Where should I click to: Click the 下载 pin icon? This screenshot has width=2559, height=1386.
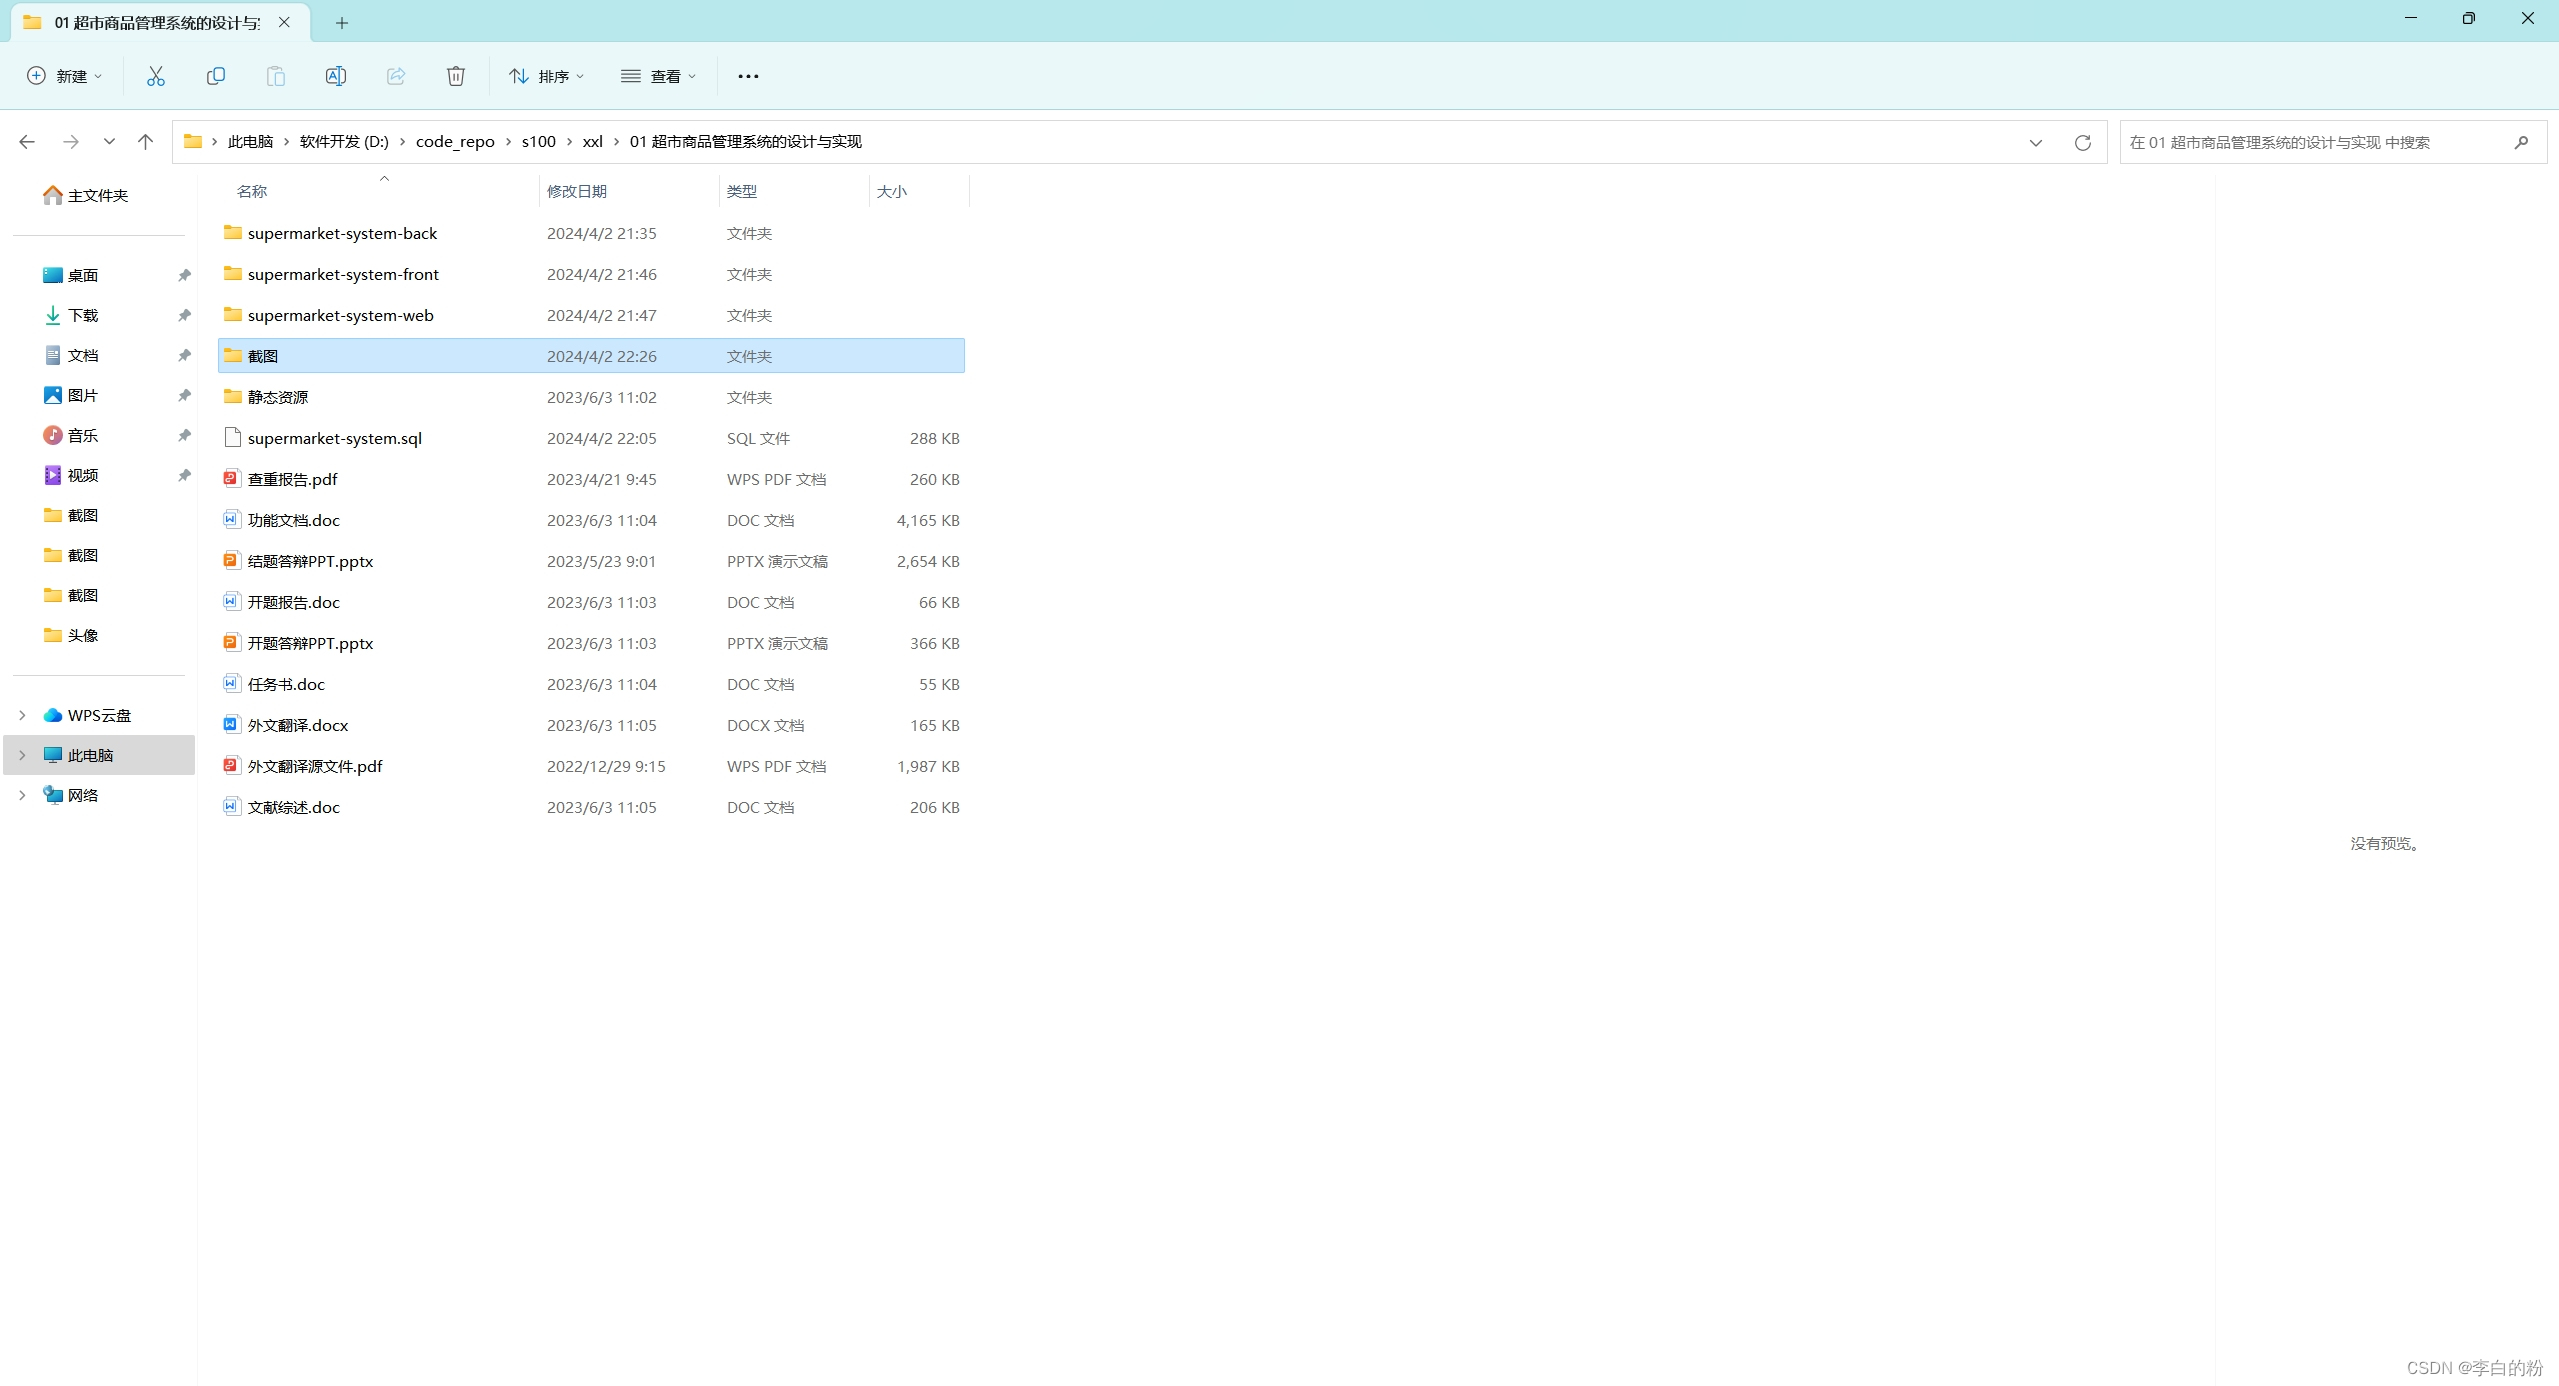[x=184, y=315]
